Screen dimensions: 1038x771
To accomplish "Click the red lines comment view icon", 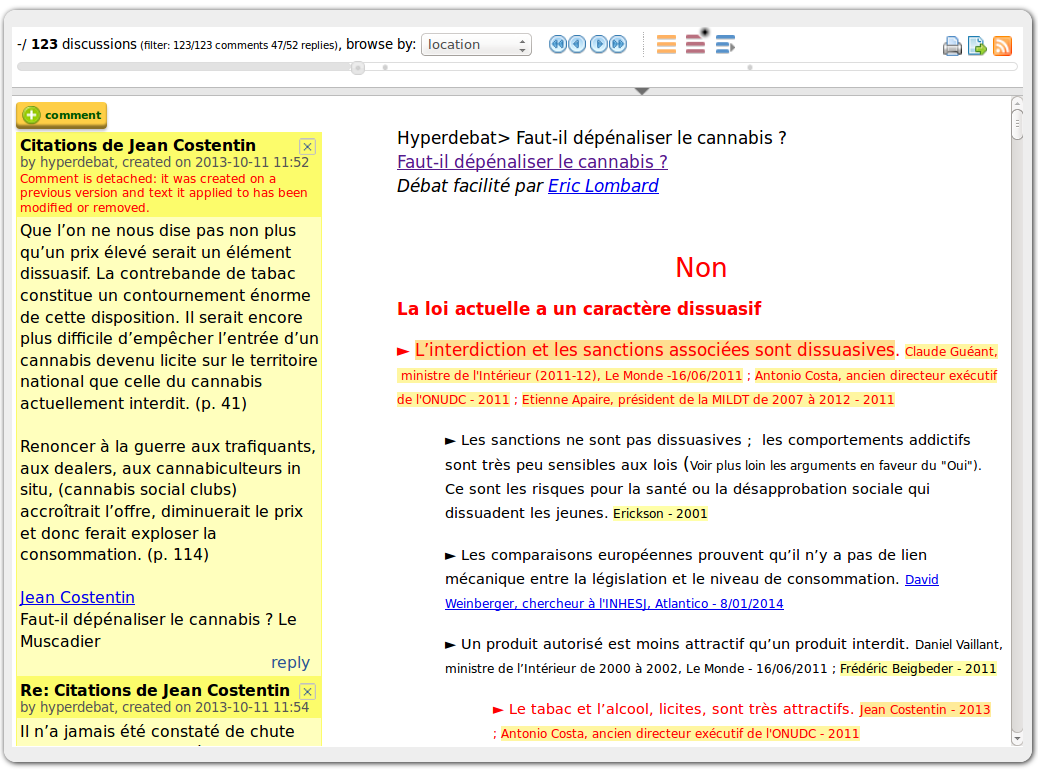I will 696,43.
